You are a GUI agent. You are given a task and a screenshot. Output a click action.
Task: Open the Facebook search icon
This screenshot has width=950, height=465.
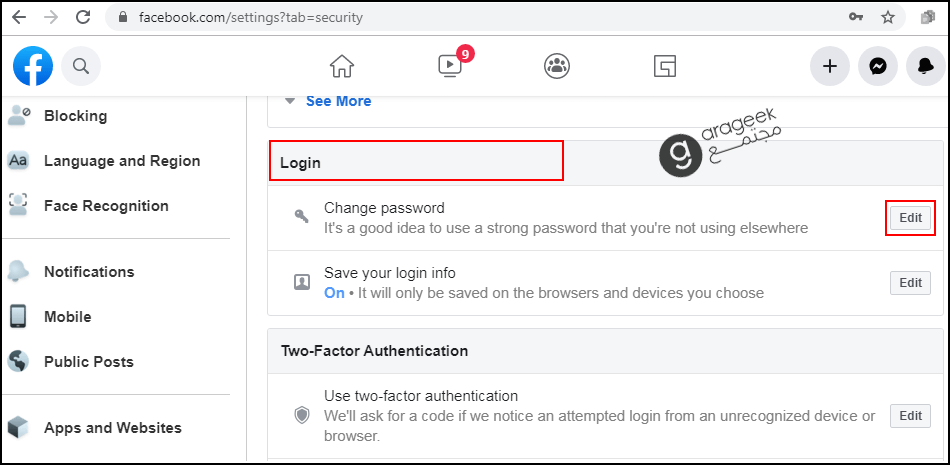pos(81,65)
